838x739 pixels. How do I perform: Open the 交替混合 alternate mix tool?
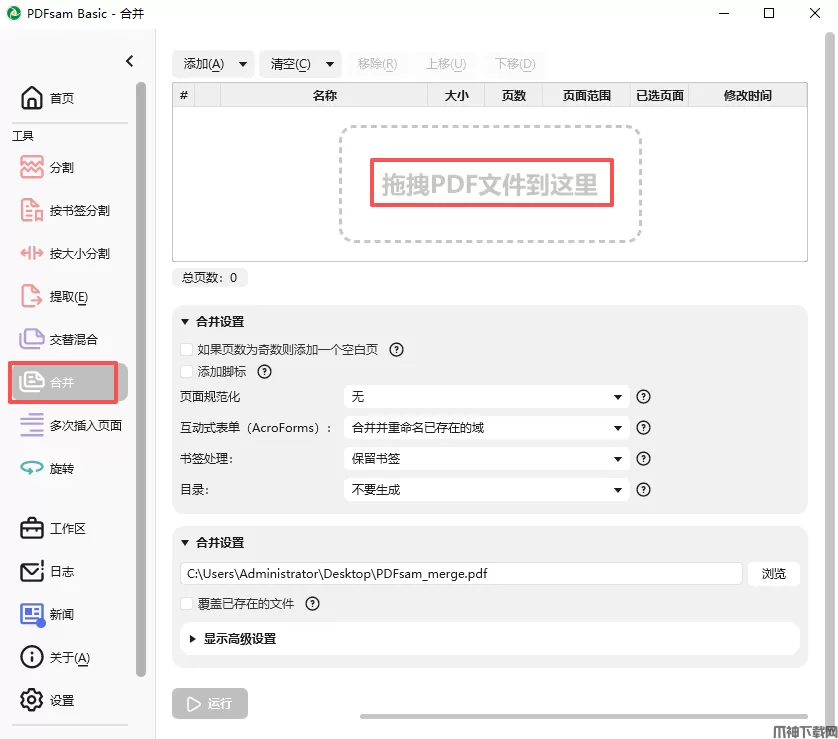32,339
